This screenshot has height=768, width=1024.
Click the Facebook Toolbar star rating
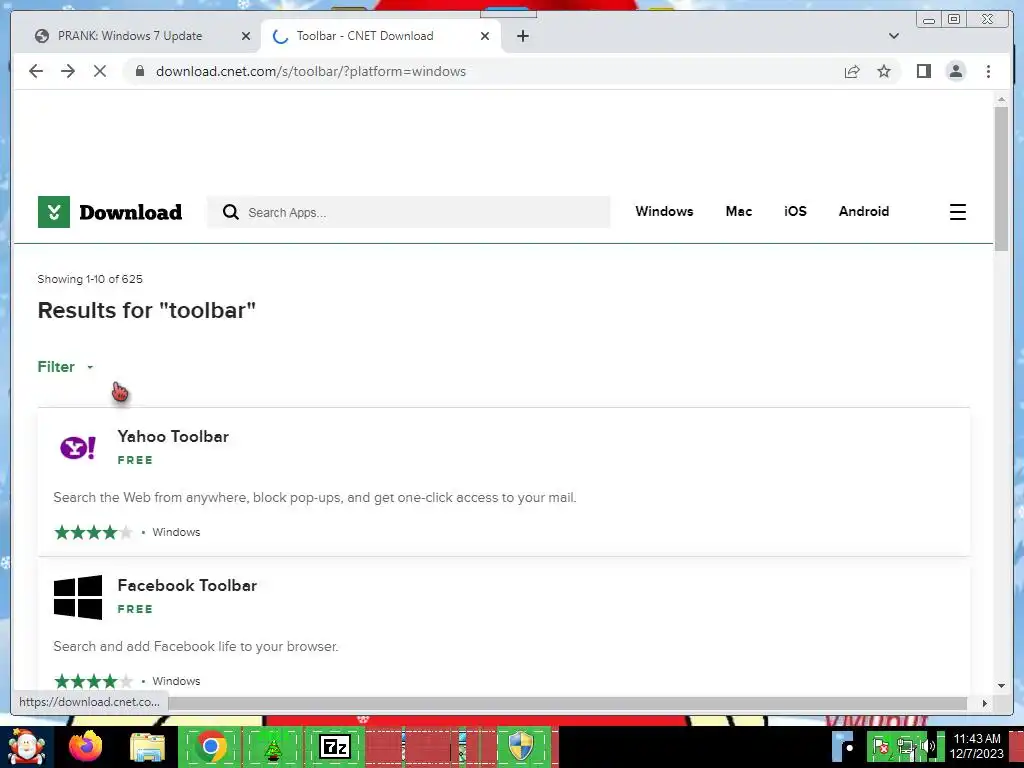(93, 681)
